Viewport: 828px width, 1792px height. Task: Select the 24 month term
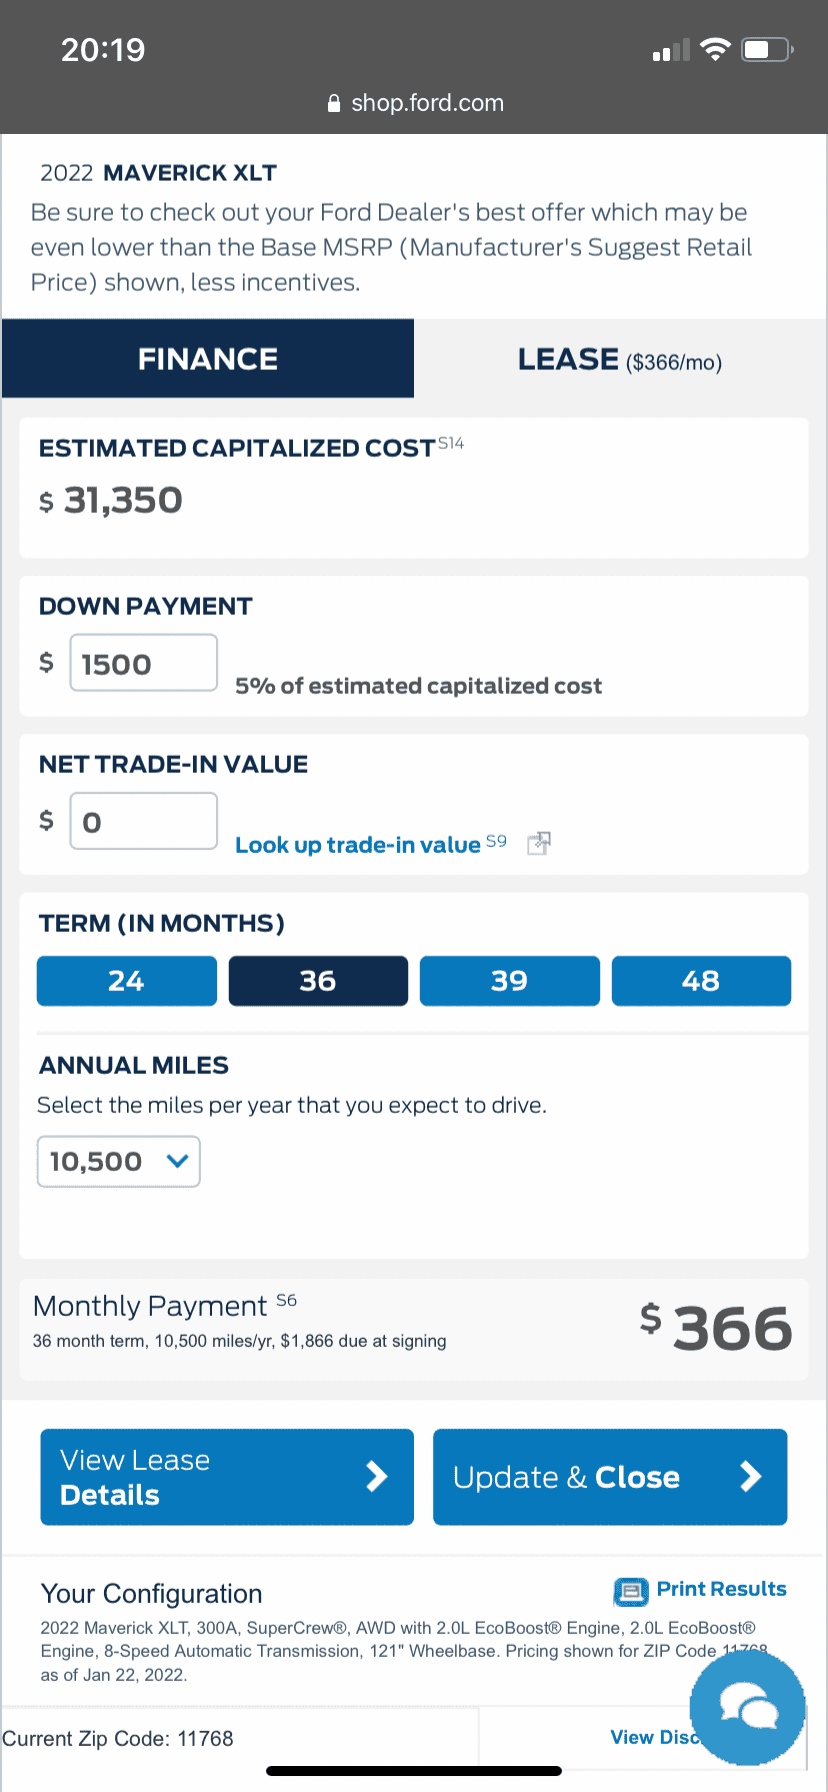[127, 981]
